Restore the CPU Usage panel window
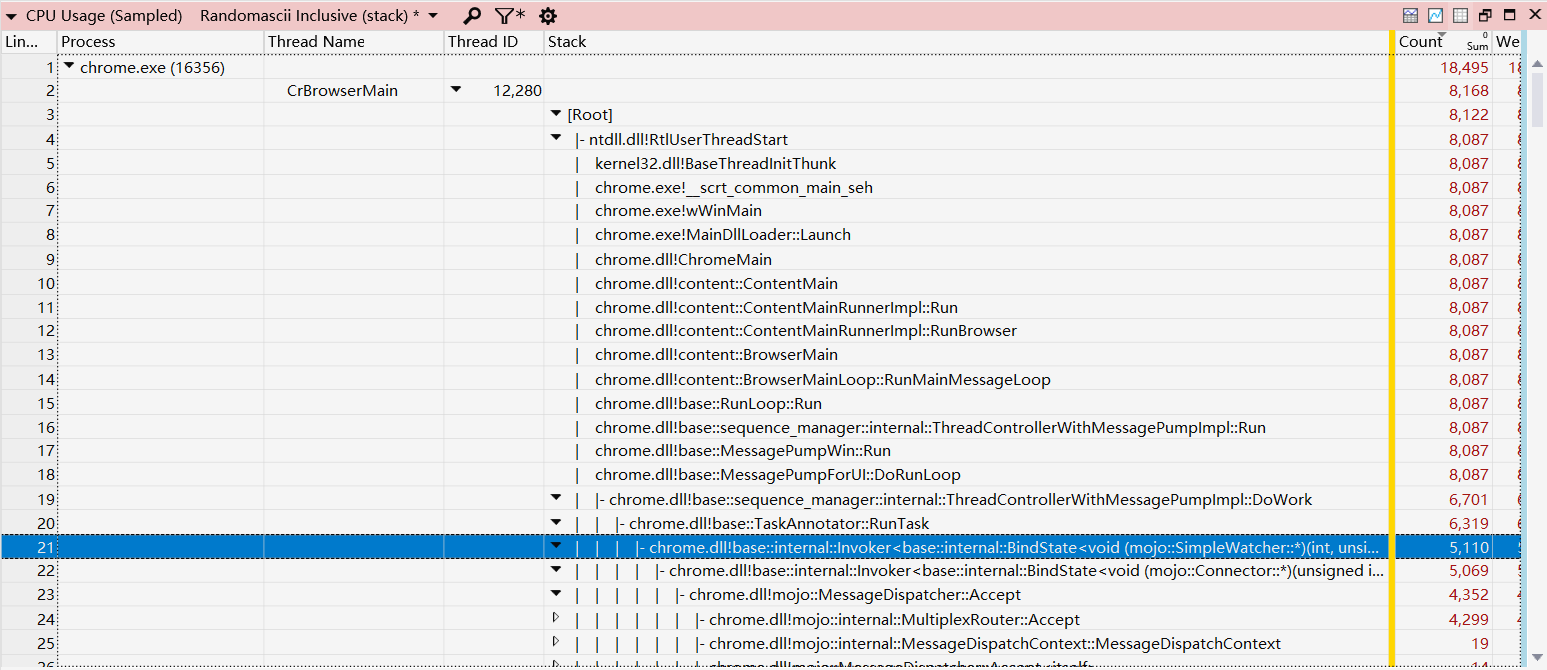 [1485, 15]
